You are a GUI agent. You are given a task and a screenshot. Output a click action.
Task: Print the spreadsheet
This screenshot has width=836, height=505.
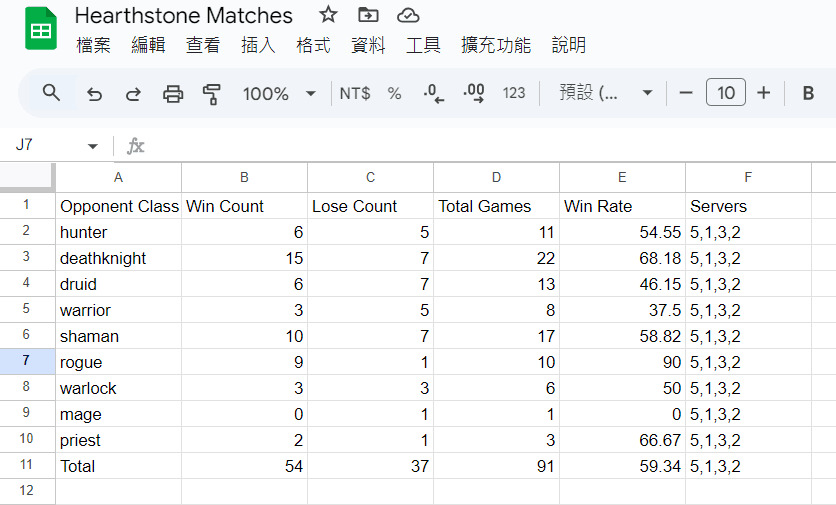click(173, 94)
